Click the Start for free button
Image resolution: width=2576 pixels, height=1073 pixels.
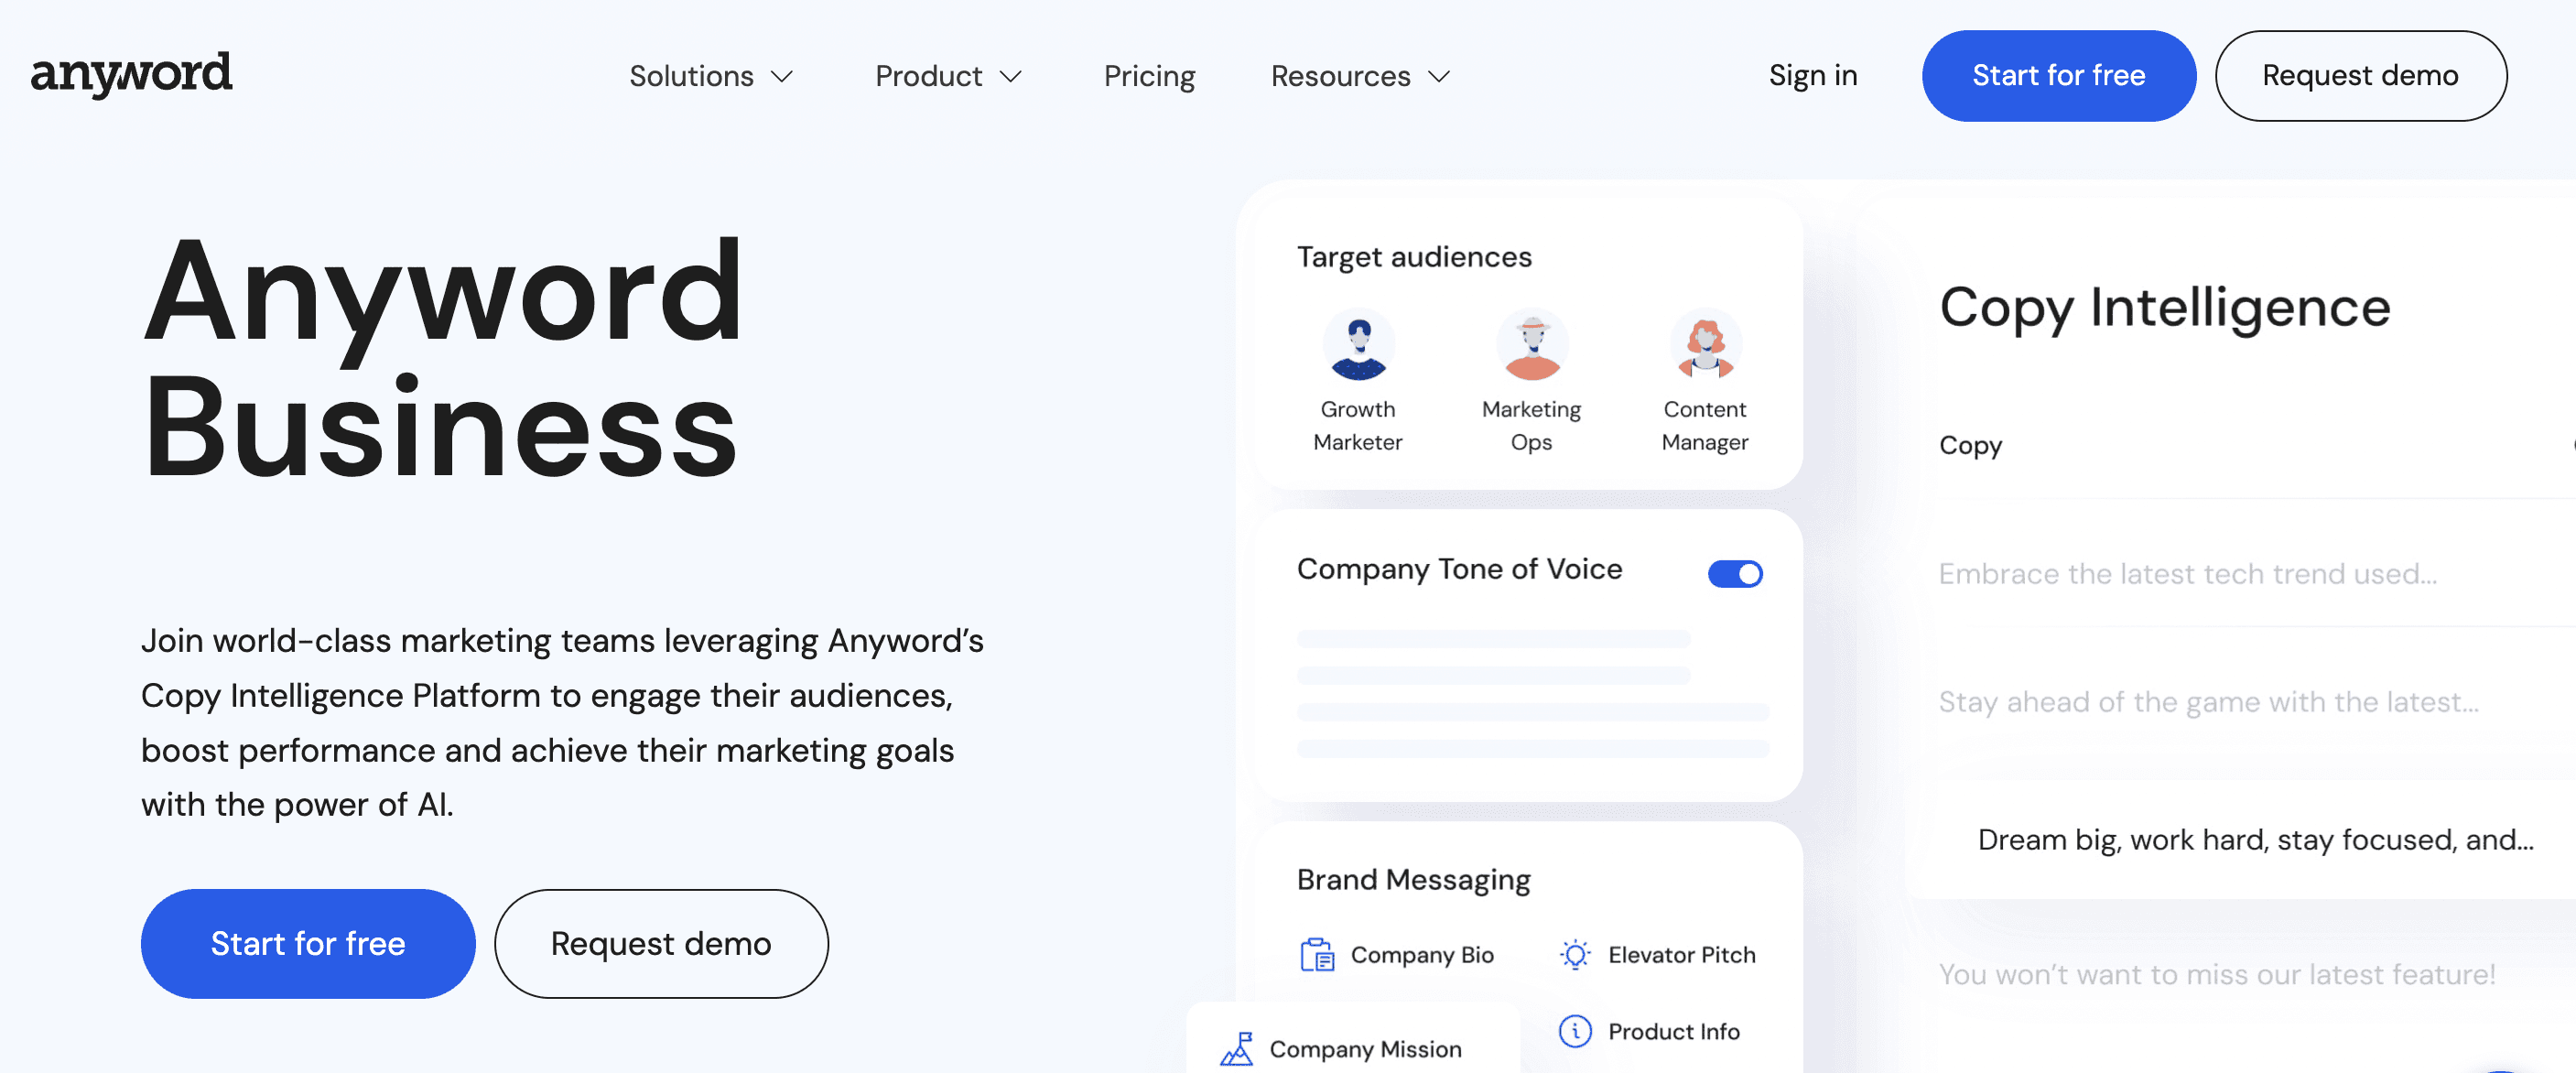pos(2059,76)
